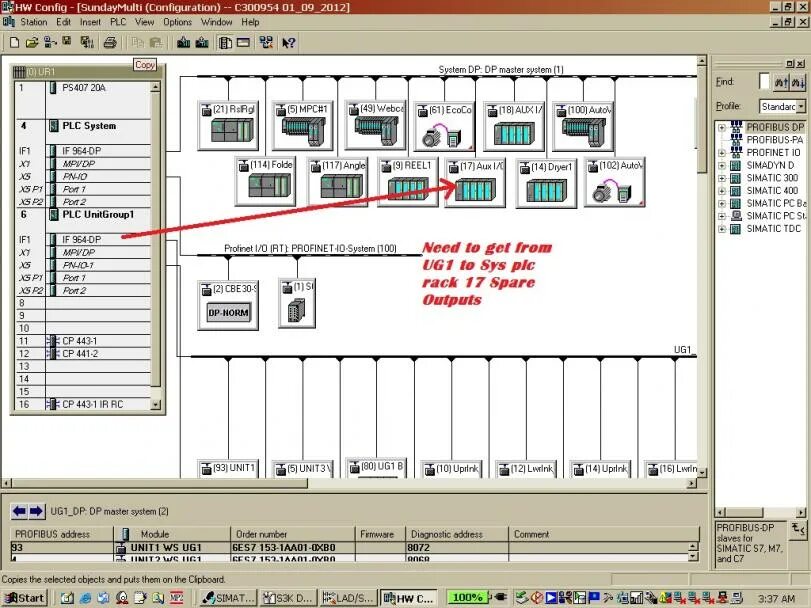Expand the SIMATIC 400 catalog node
The image size is (811, 608).
(722, 191)
